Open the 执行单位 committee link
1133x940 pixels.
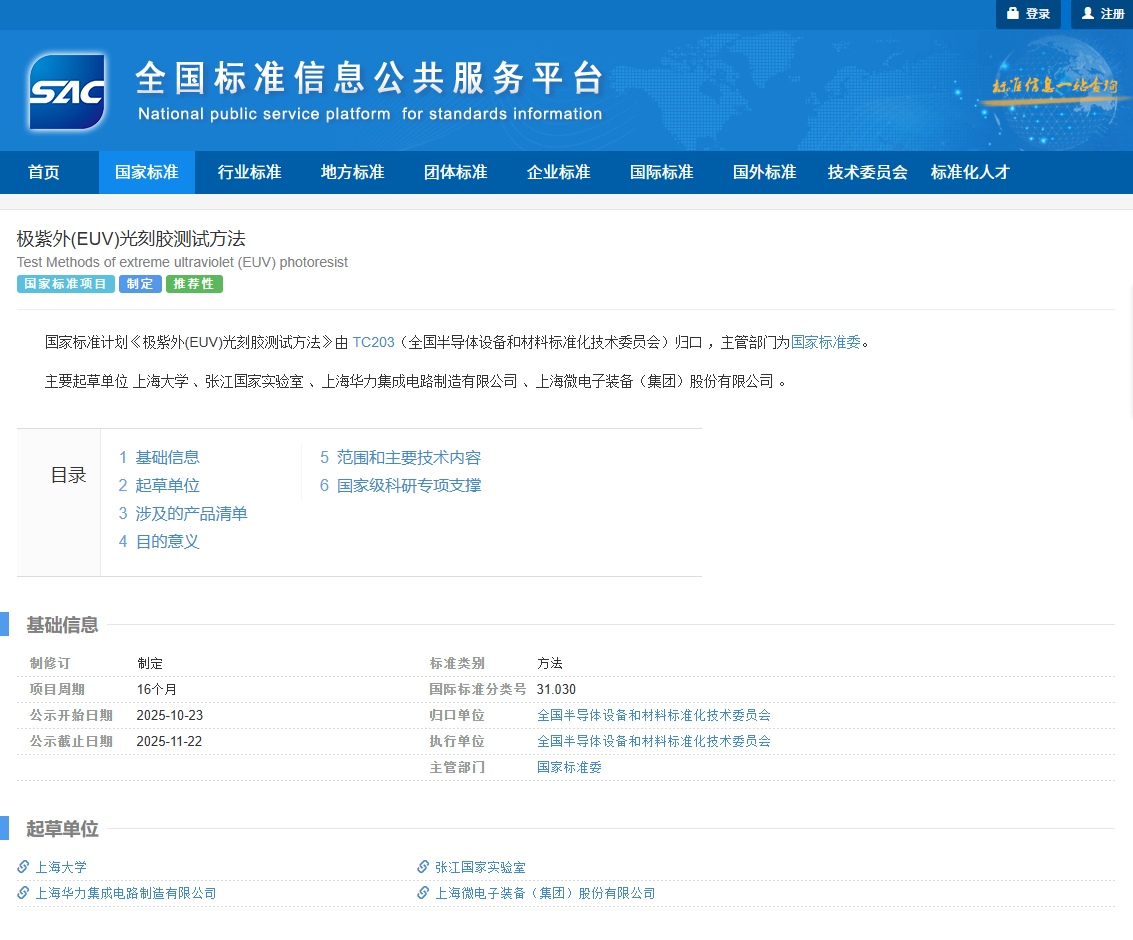[653, 741]
